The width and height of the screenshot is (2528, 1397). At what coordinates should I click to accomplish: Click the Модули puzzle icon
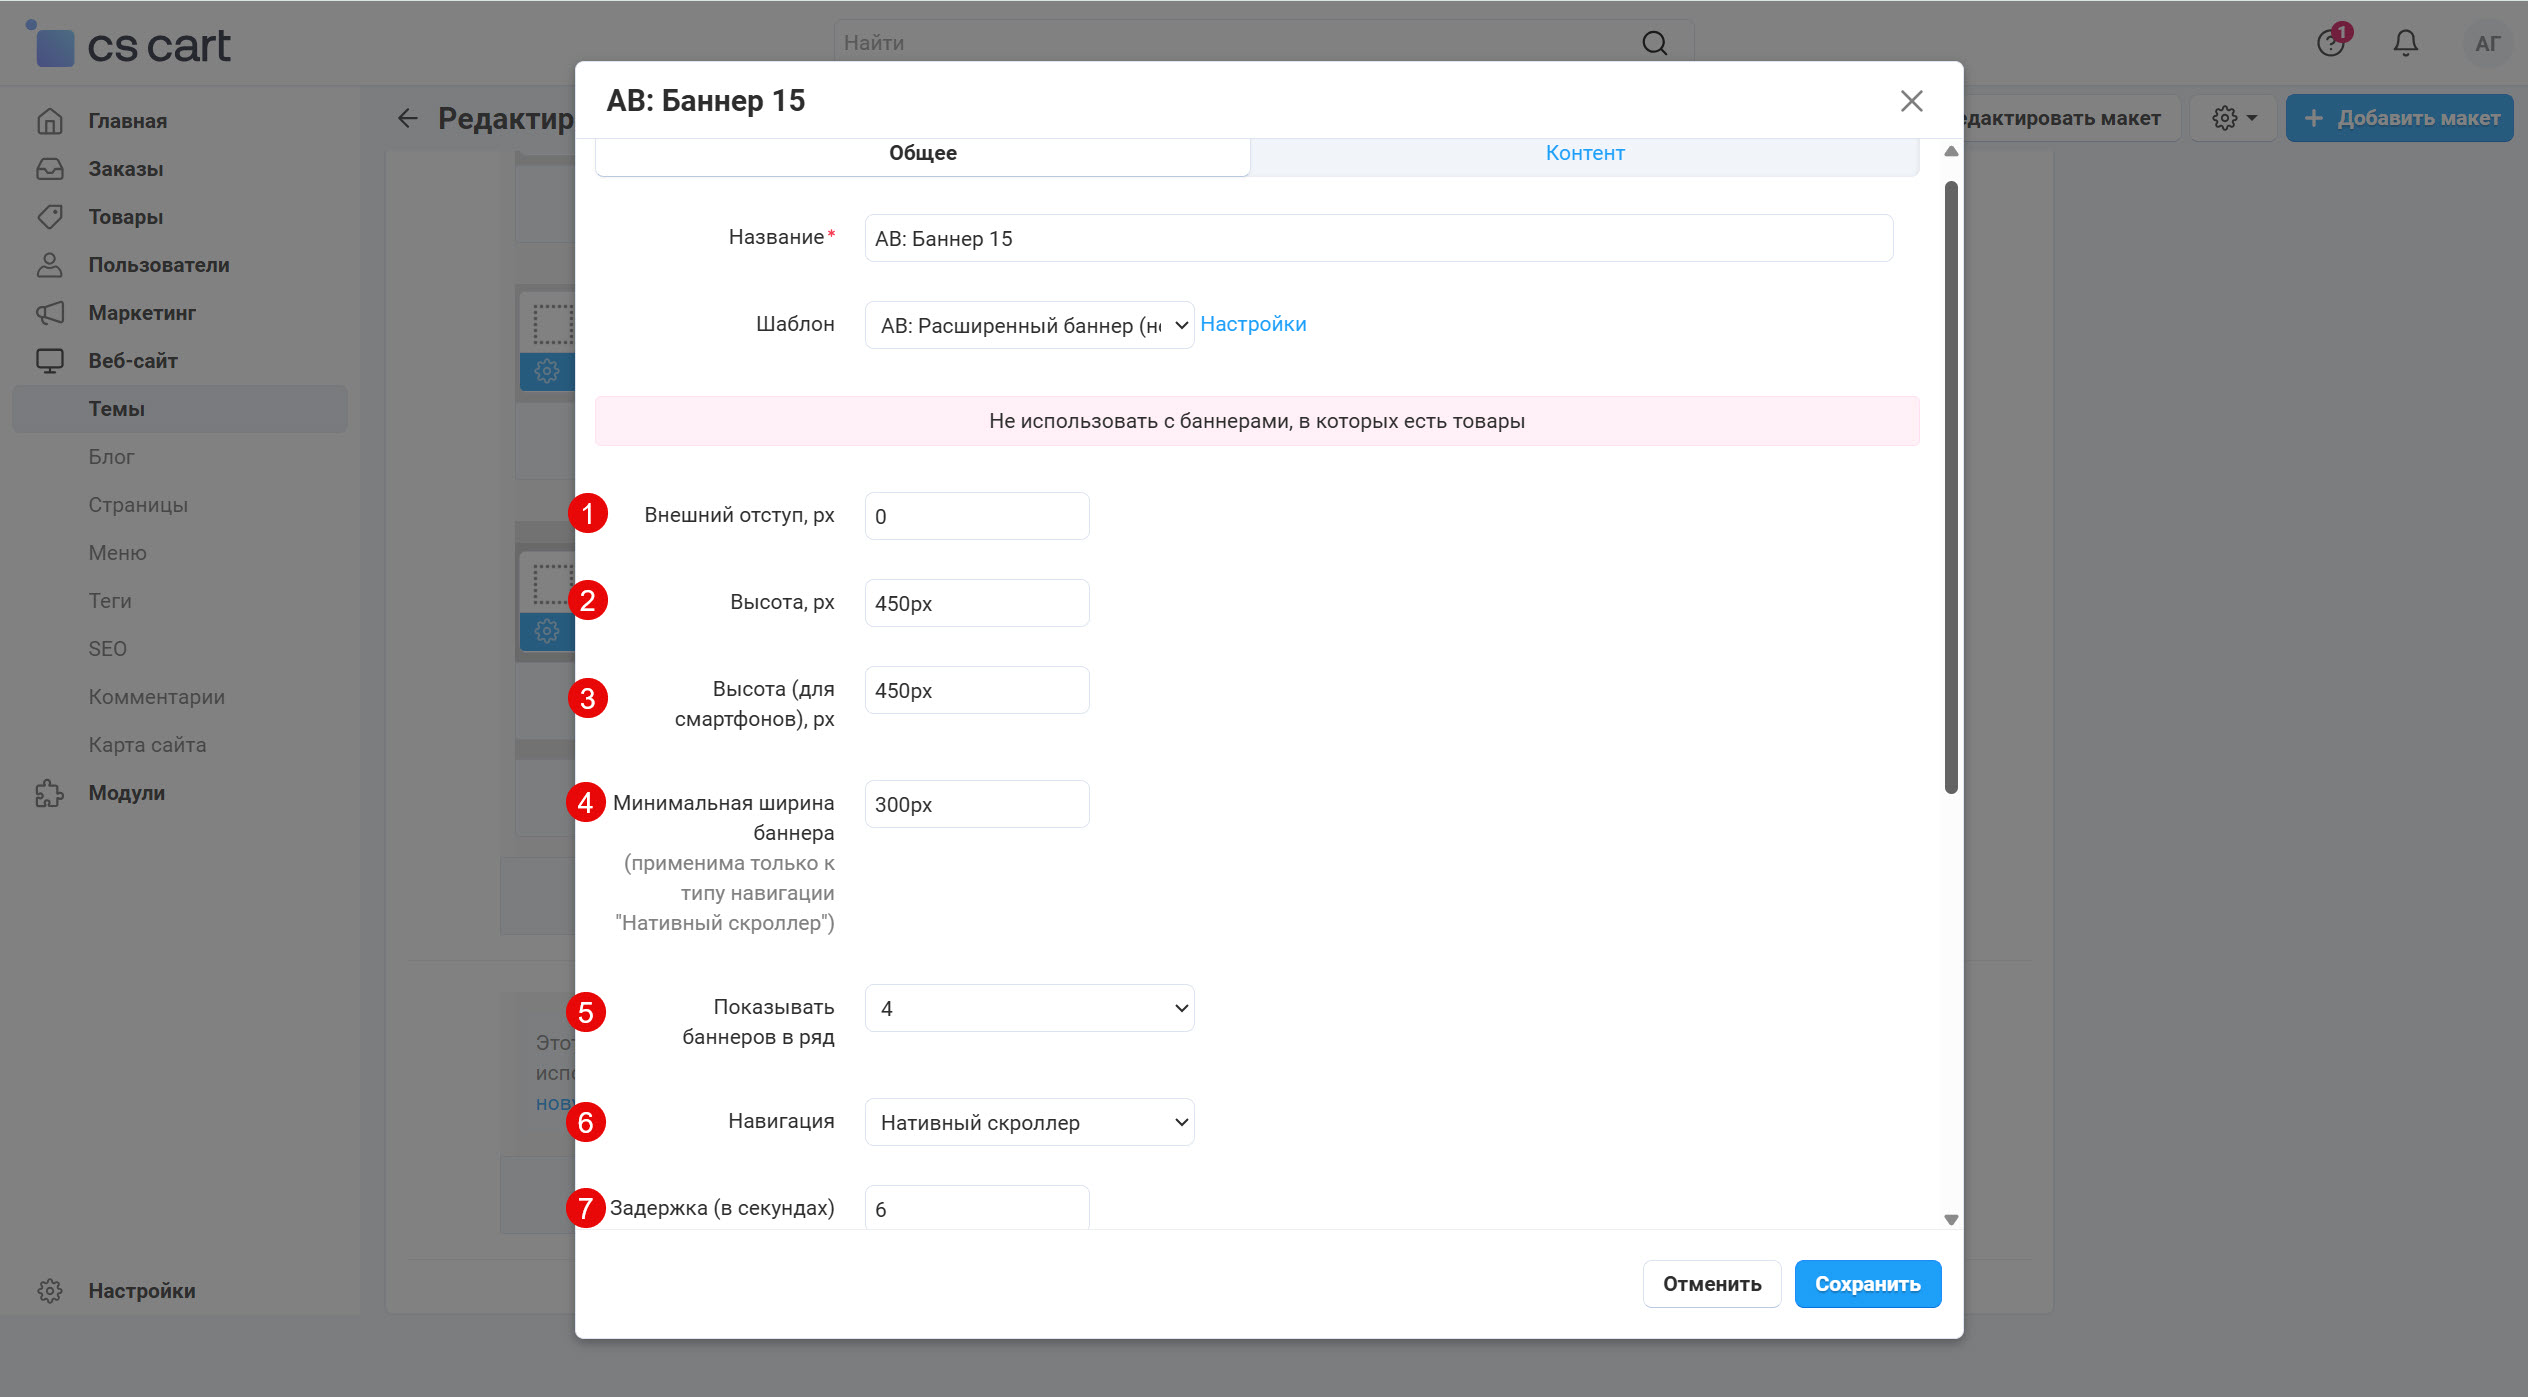[50, 793]
